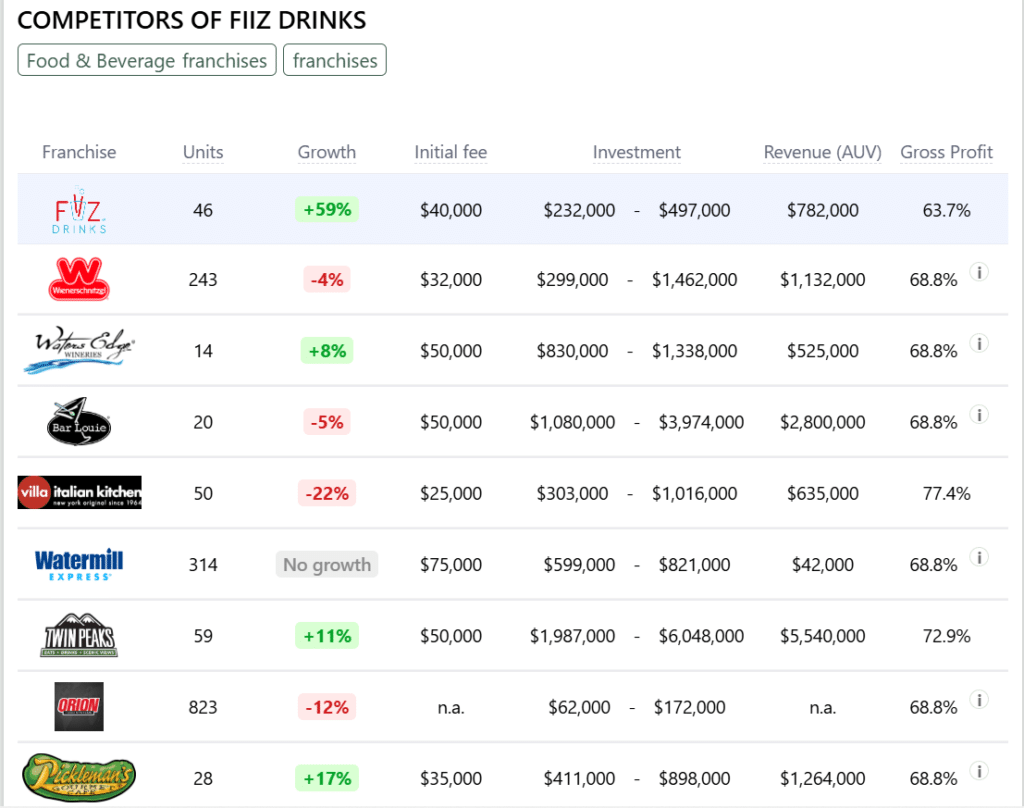This screenshot has width=1024, height=808.
Task: Click the -4% growth badge
Action: [x=327, y=280]
